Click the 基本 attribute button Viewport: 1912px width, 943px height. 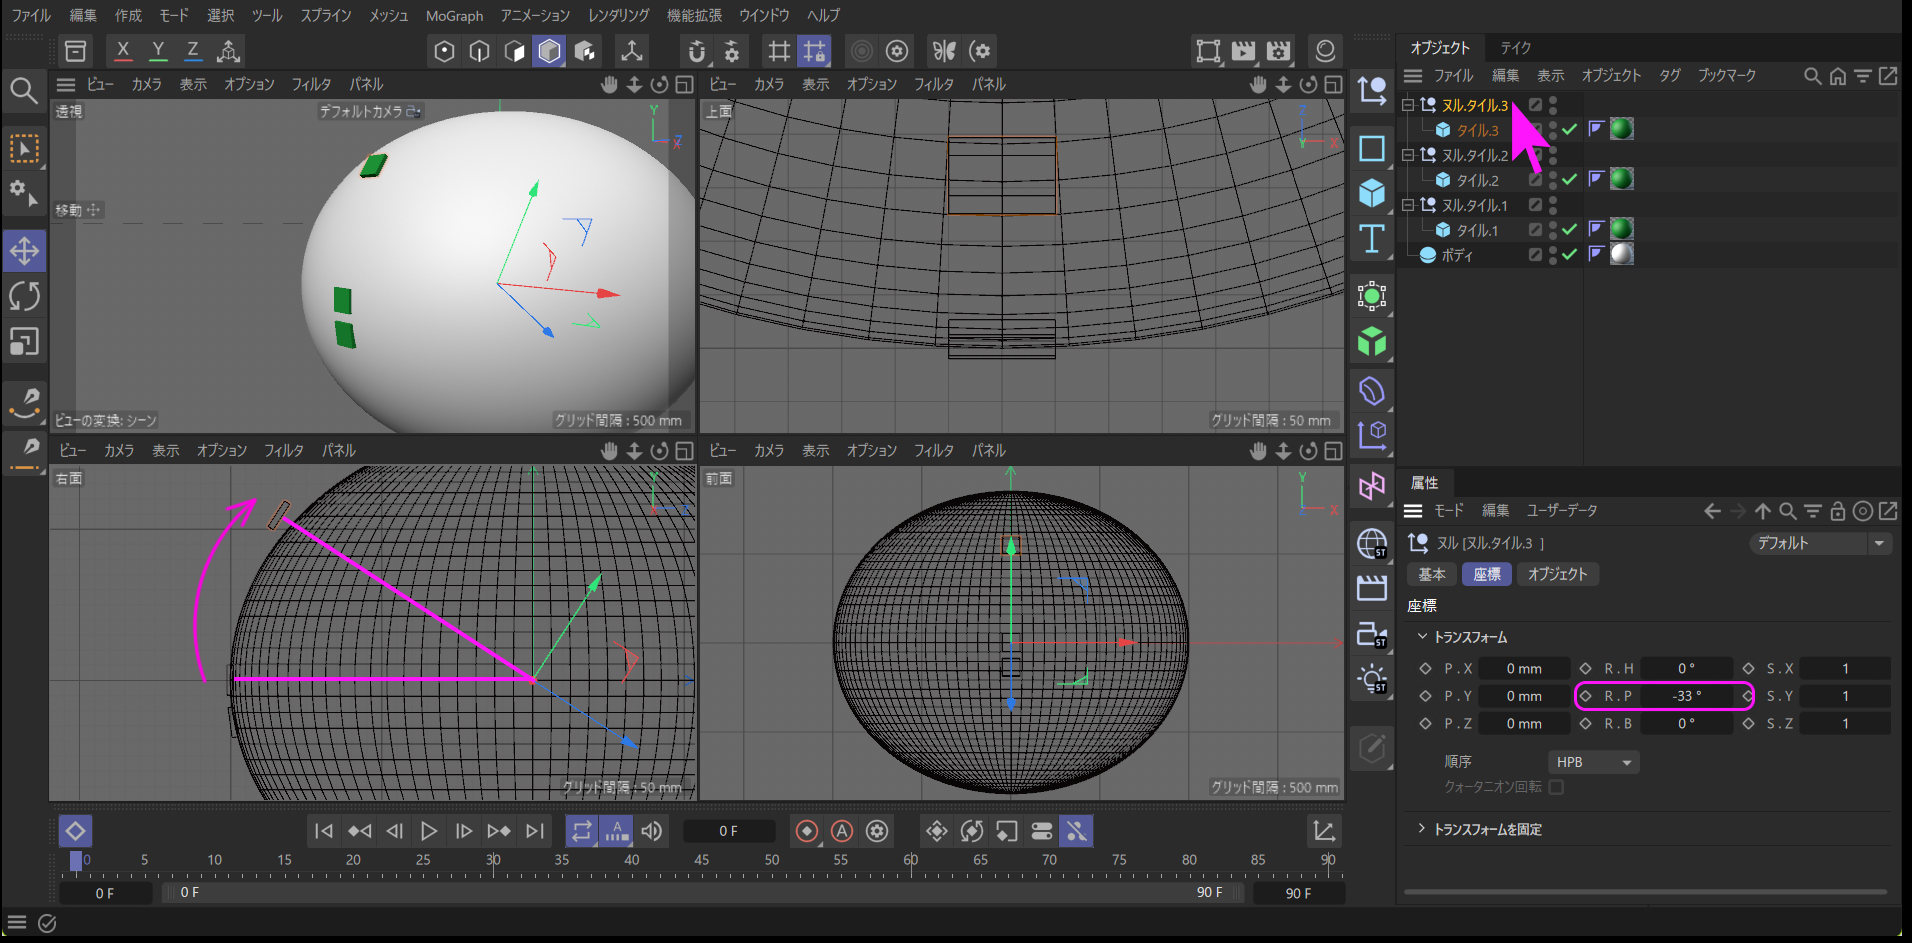click(x=1432, y=574)
